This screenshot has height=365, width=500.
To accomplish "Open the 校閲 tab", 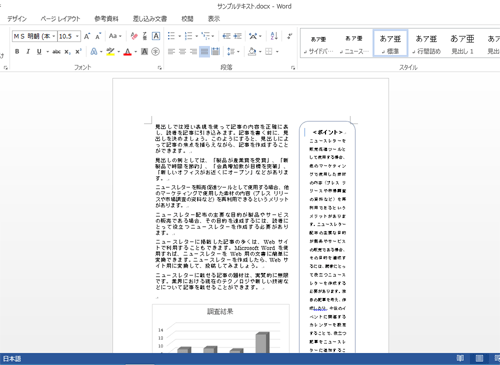I will [187, 19].
